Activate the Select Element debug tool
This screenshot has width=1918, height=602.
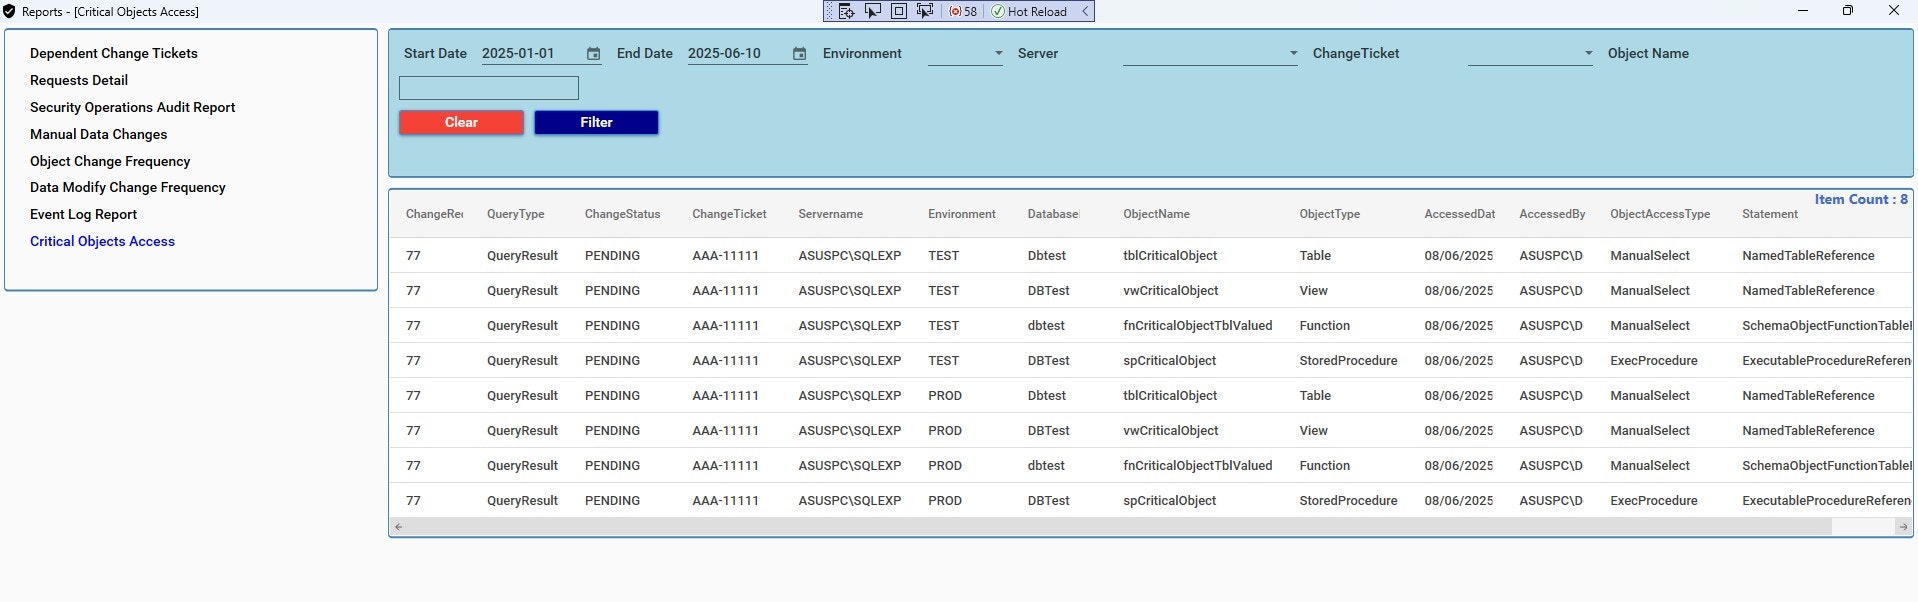(x=872, y=11)
